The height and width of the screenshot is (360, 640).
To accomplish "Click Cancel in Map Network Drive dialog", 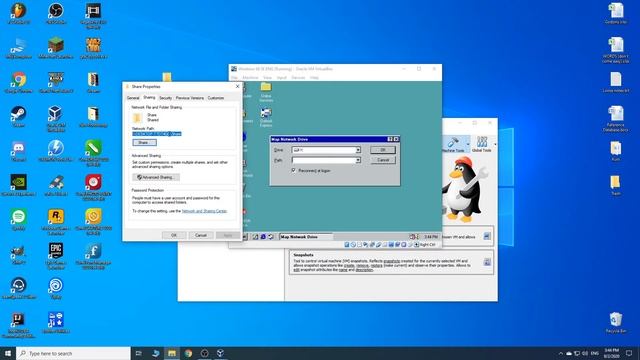I will click(383, 160).
